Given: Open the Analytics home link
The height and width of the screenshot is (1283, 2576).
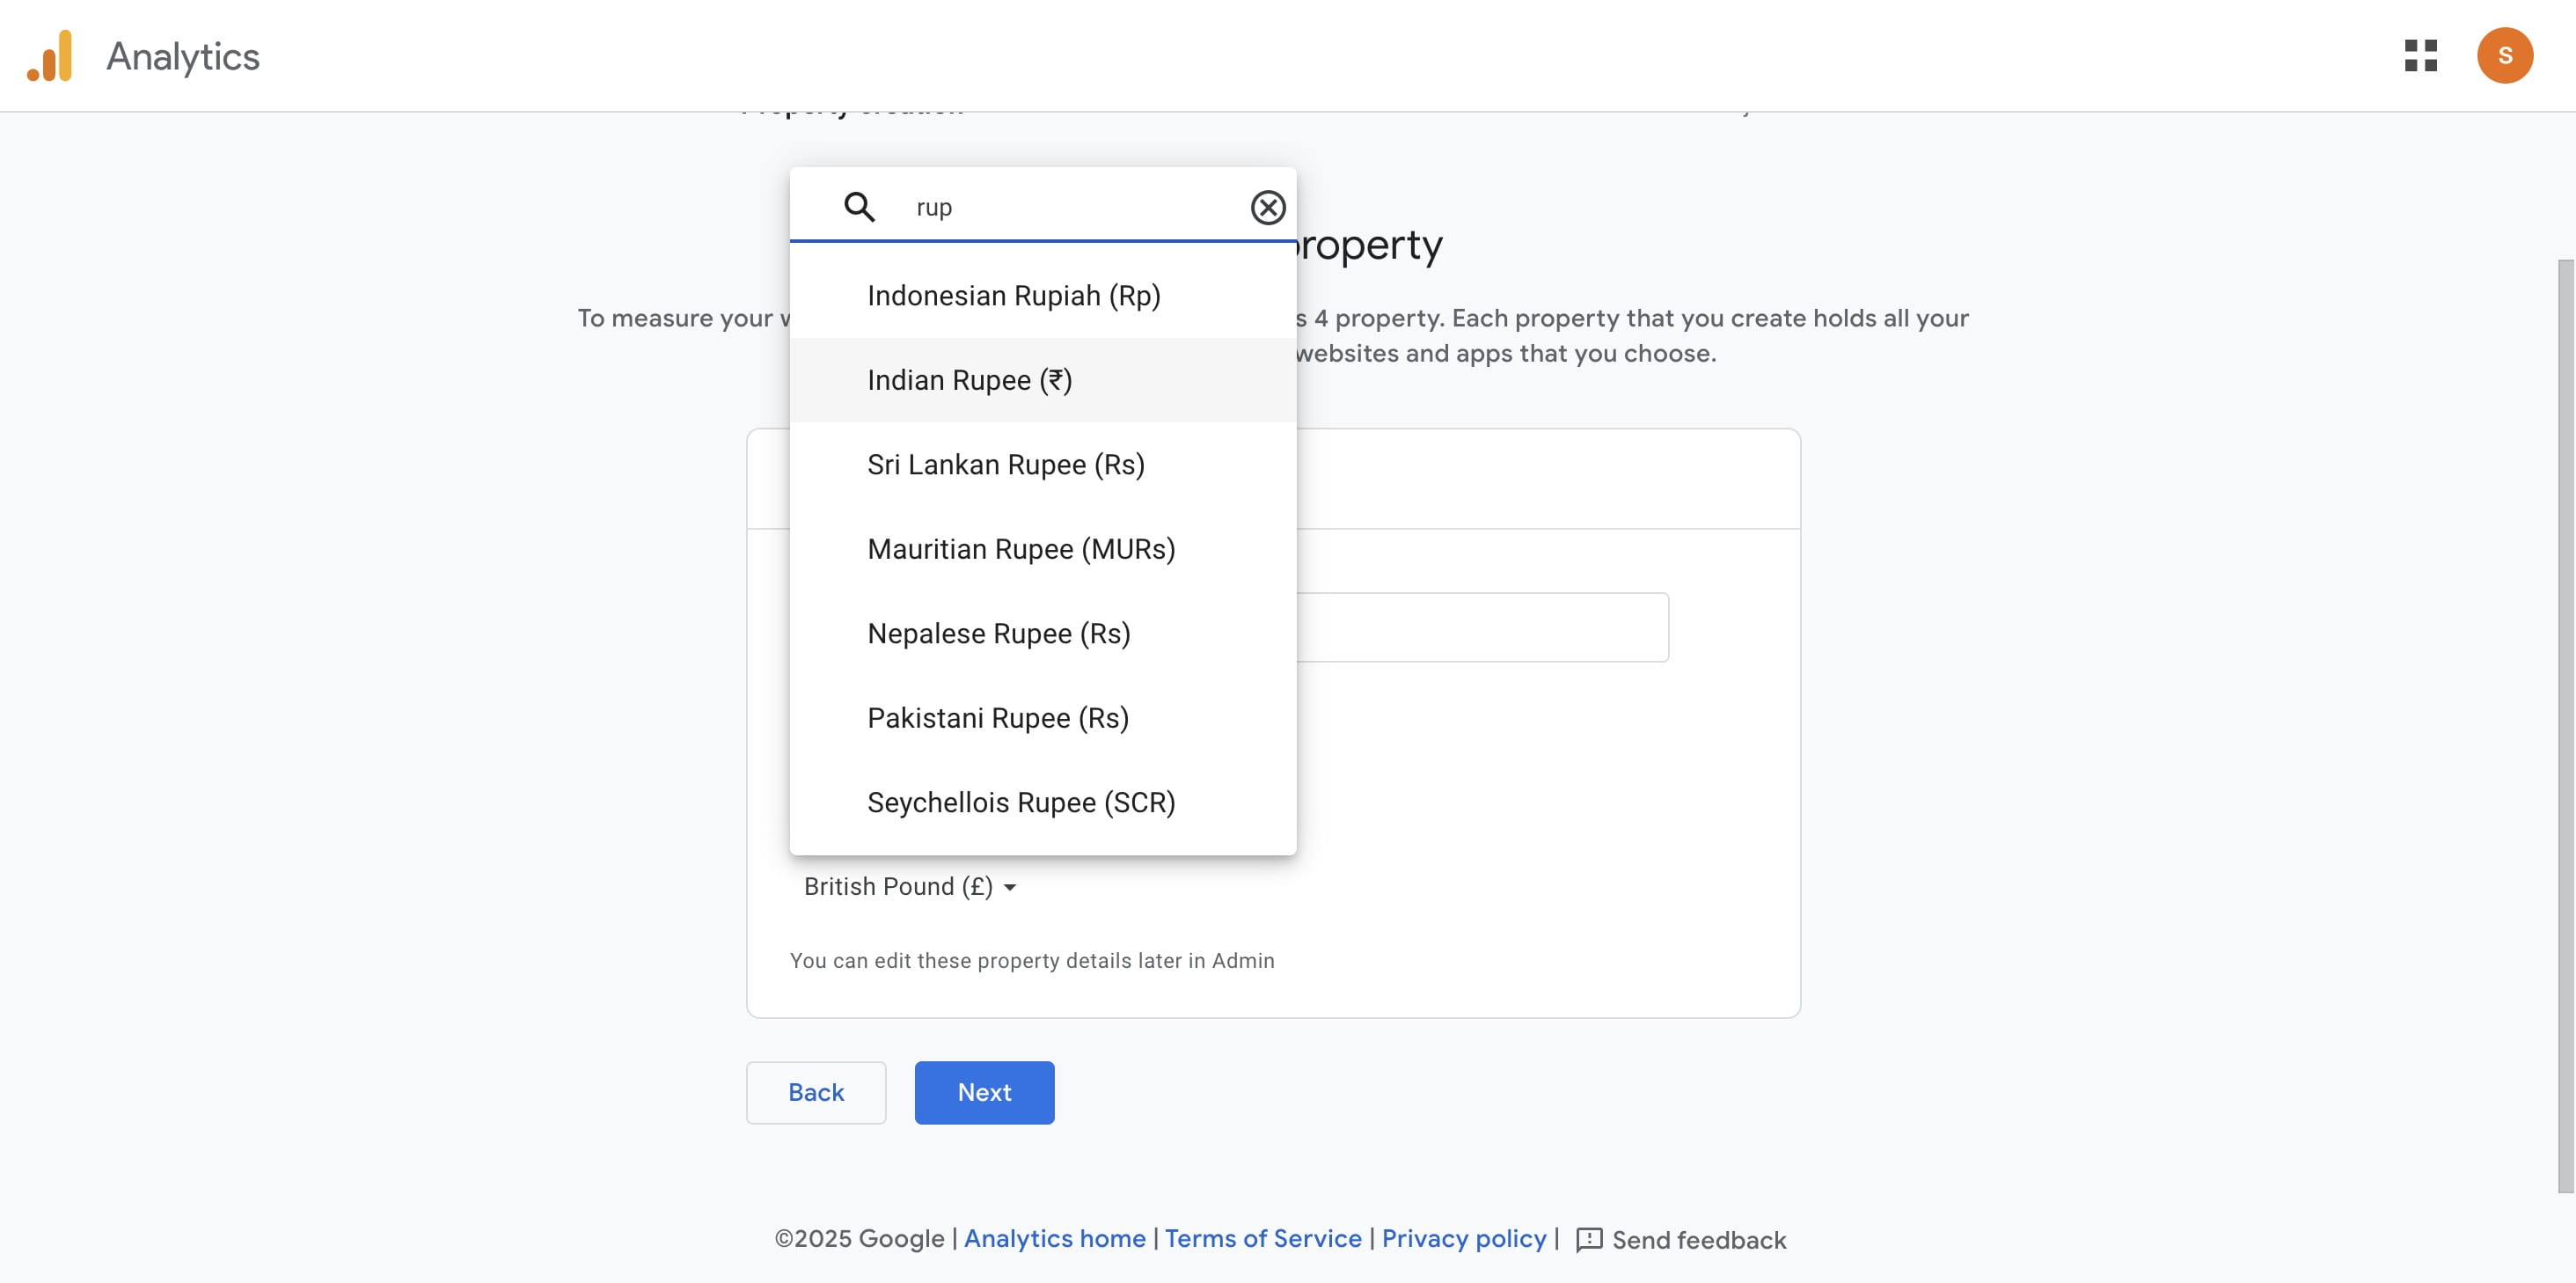Looking at the screenshot, I should point(1054,1238).
